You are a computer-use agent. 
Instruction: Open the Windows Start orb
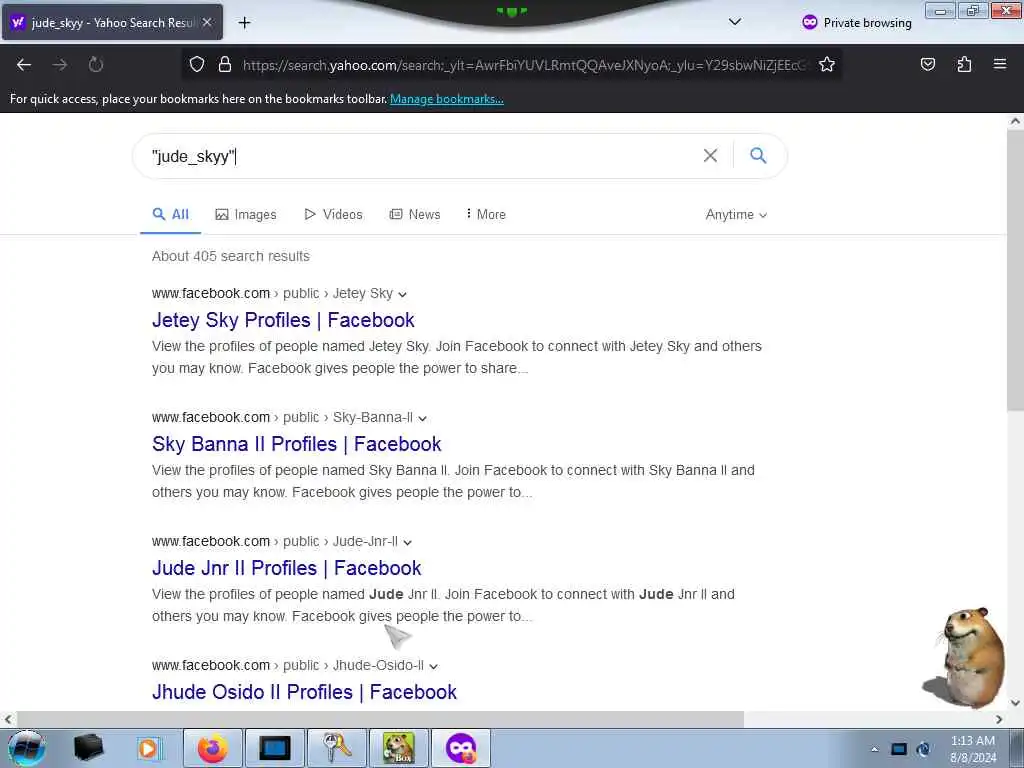point(27,748)
